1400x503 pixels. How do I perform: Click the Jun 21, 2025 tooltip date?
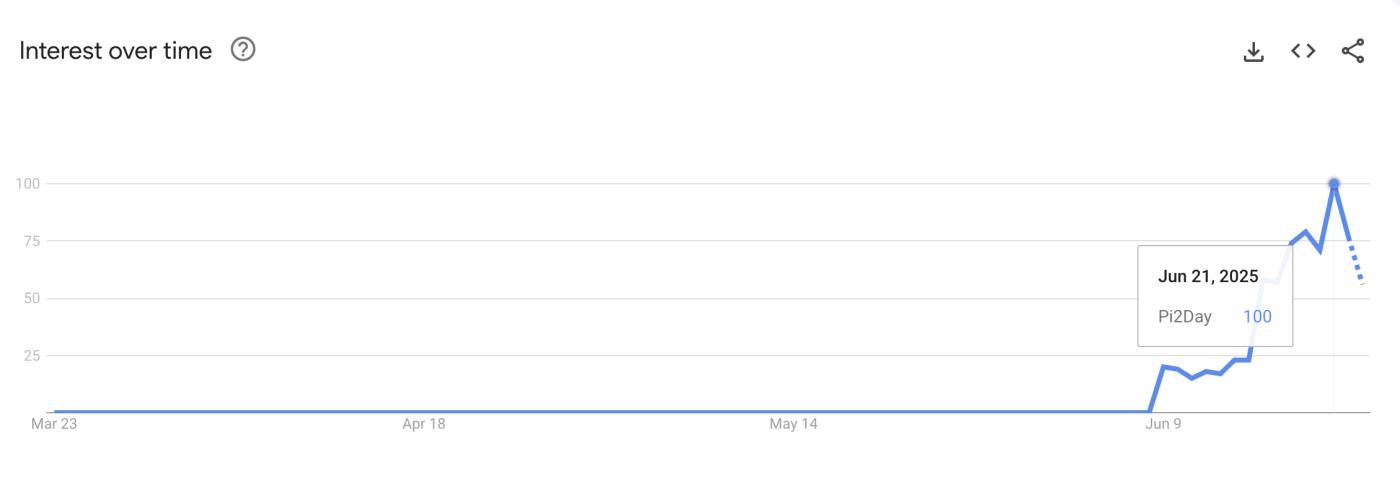pos(1208,277)
